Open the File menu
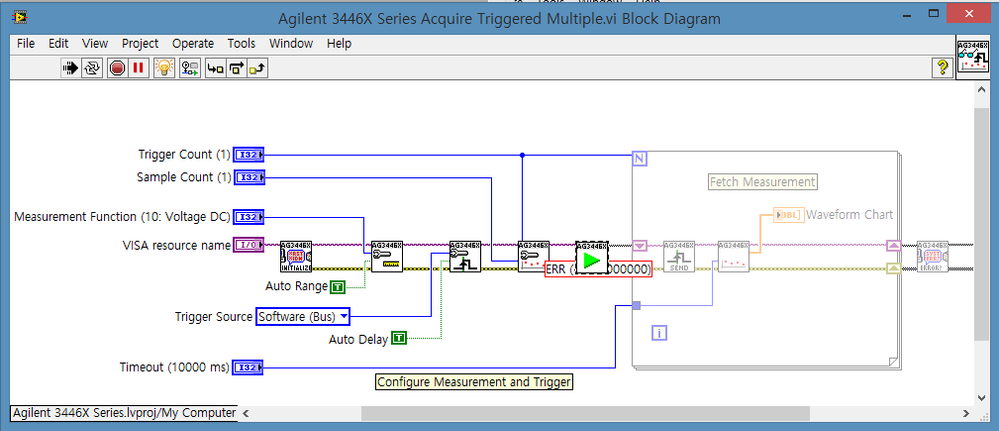The image size is (999, 431). [x=26, y=43]
